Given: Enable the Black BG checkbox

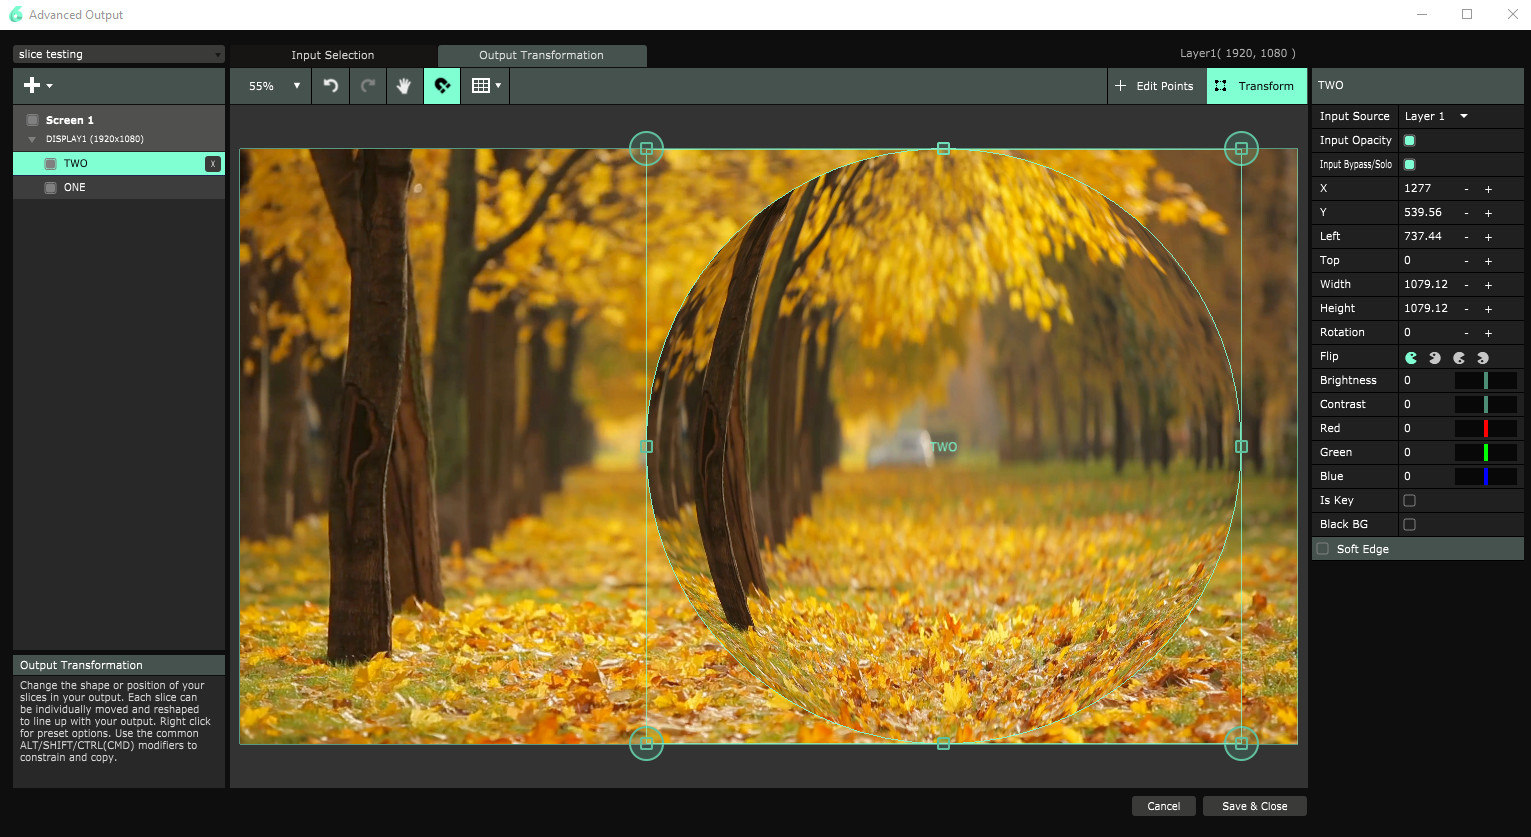Looking at the screenshot, I should tap(1409, 524).
